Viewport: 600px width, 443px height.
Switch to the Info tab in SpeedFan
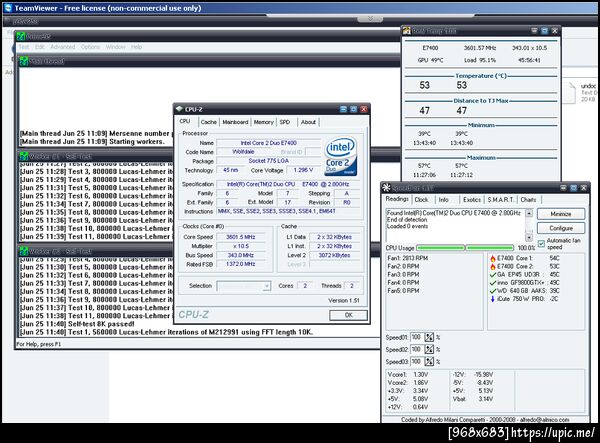(443, 200)
